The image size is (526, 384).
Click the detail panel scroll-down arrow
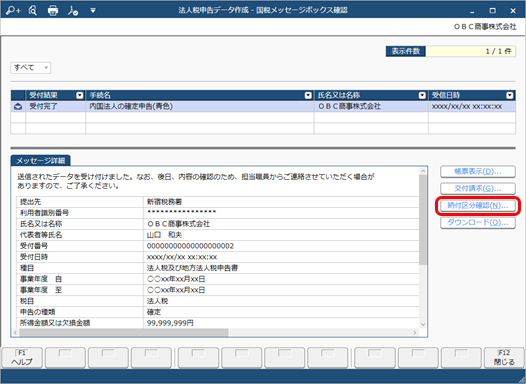point(423,324)
